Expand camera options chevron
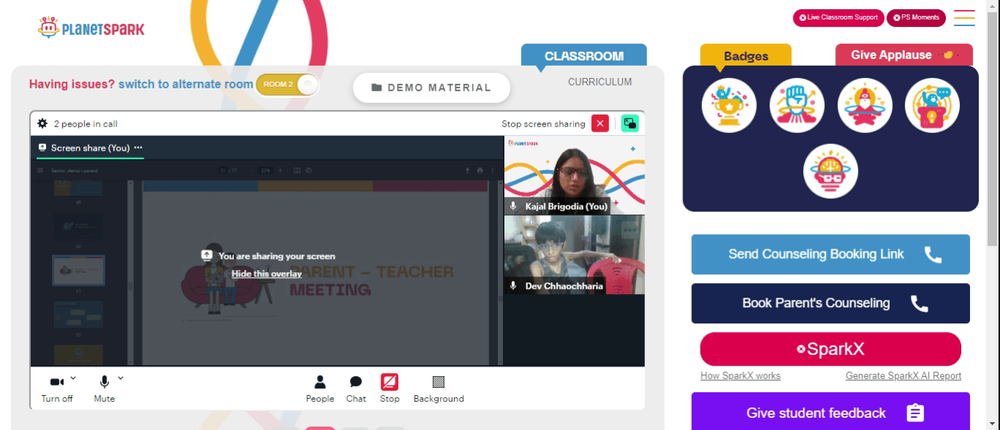 coord(73,378)
